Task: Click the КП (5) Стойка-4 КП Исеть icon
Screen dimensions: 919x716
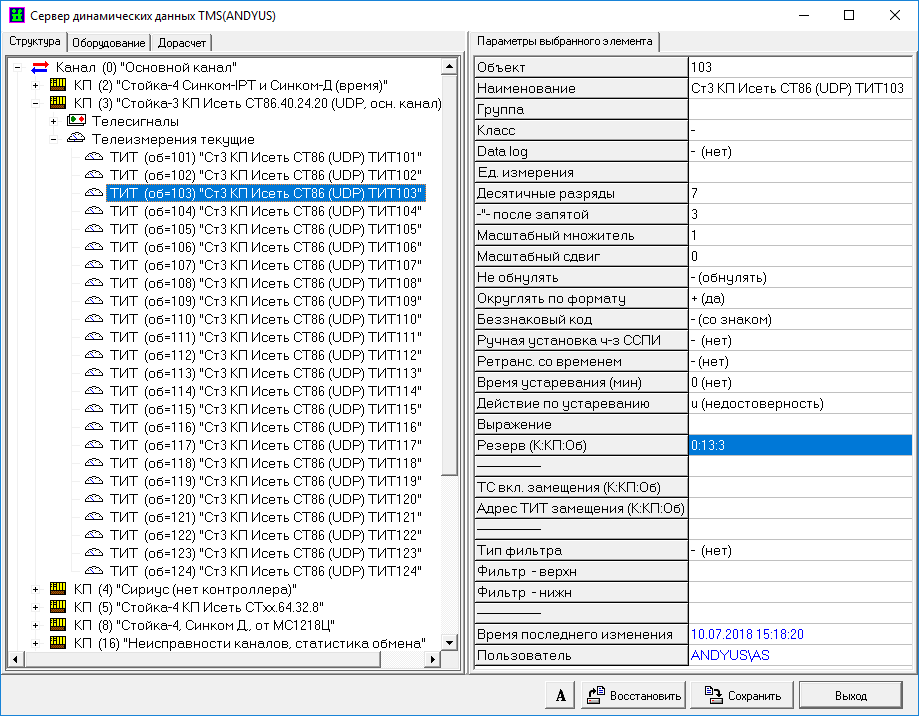Action: click(58, 607)
